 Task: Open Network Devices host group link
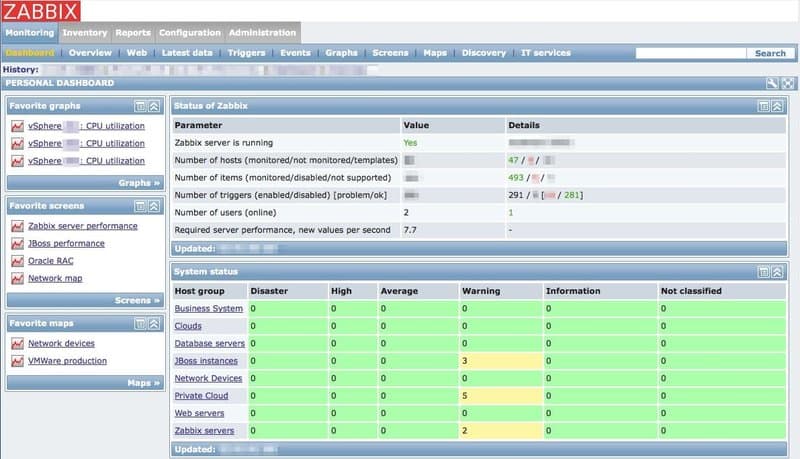pos(208,378)
